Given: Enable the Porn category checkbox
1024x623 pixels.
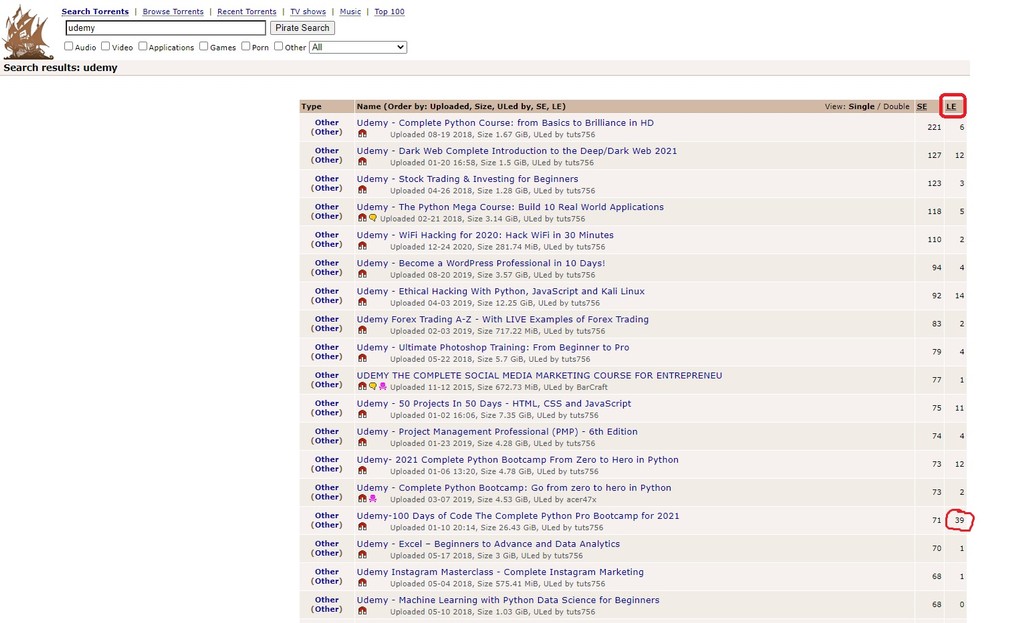Looking at the screenshot, I should click(x=246, y=46).
